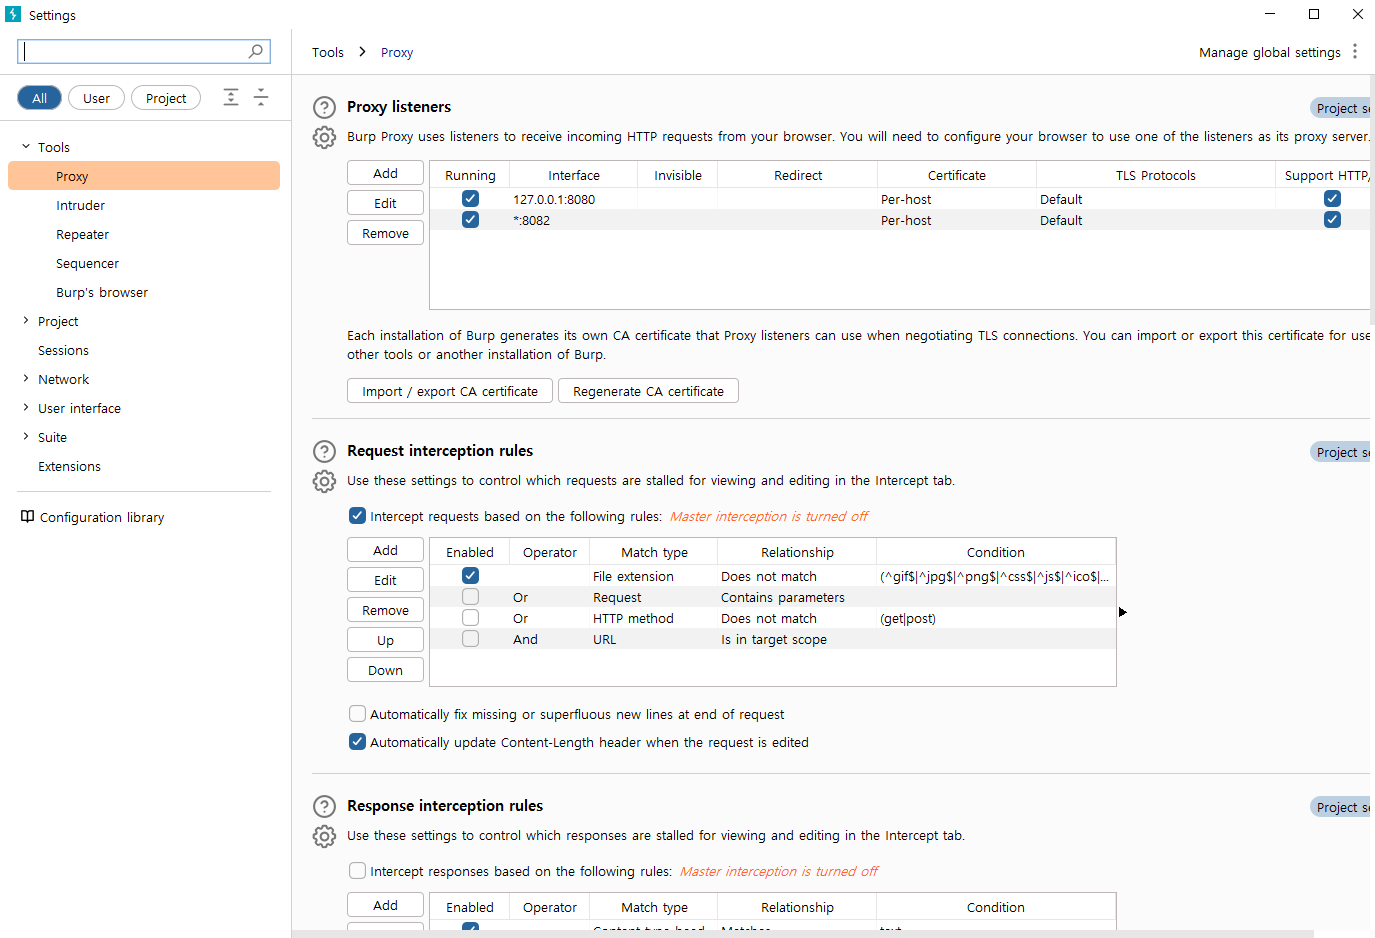Collapse the Tools tree node
Image resolution: width=1375 pixels, height=938 pixels.
pos(26,147)
